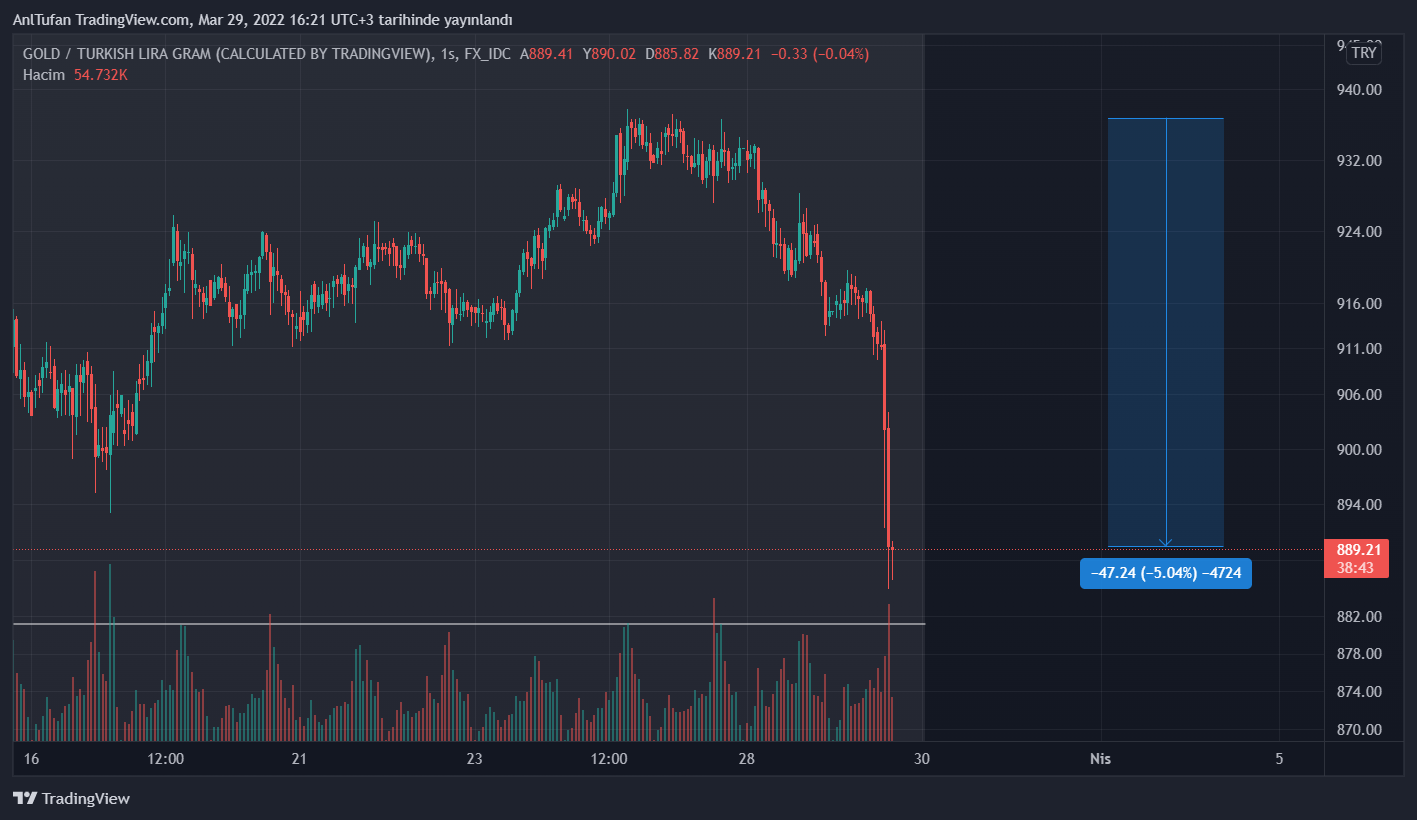Viewport: 1417px width, 820px height.
Task: Click the 54.732K volume value
Action: [101, 75]
